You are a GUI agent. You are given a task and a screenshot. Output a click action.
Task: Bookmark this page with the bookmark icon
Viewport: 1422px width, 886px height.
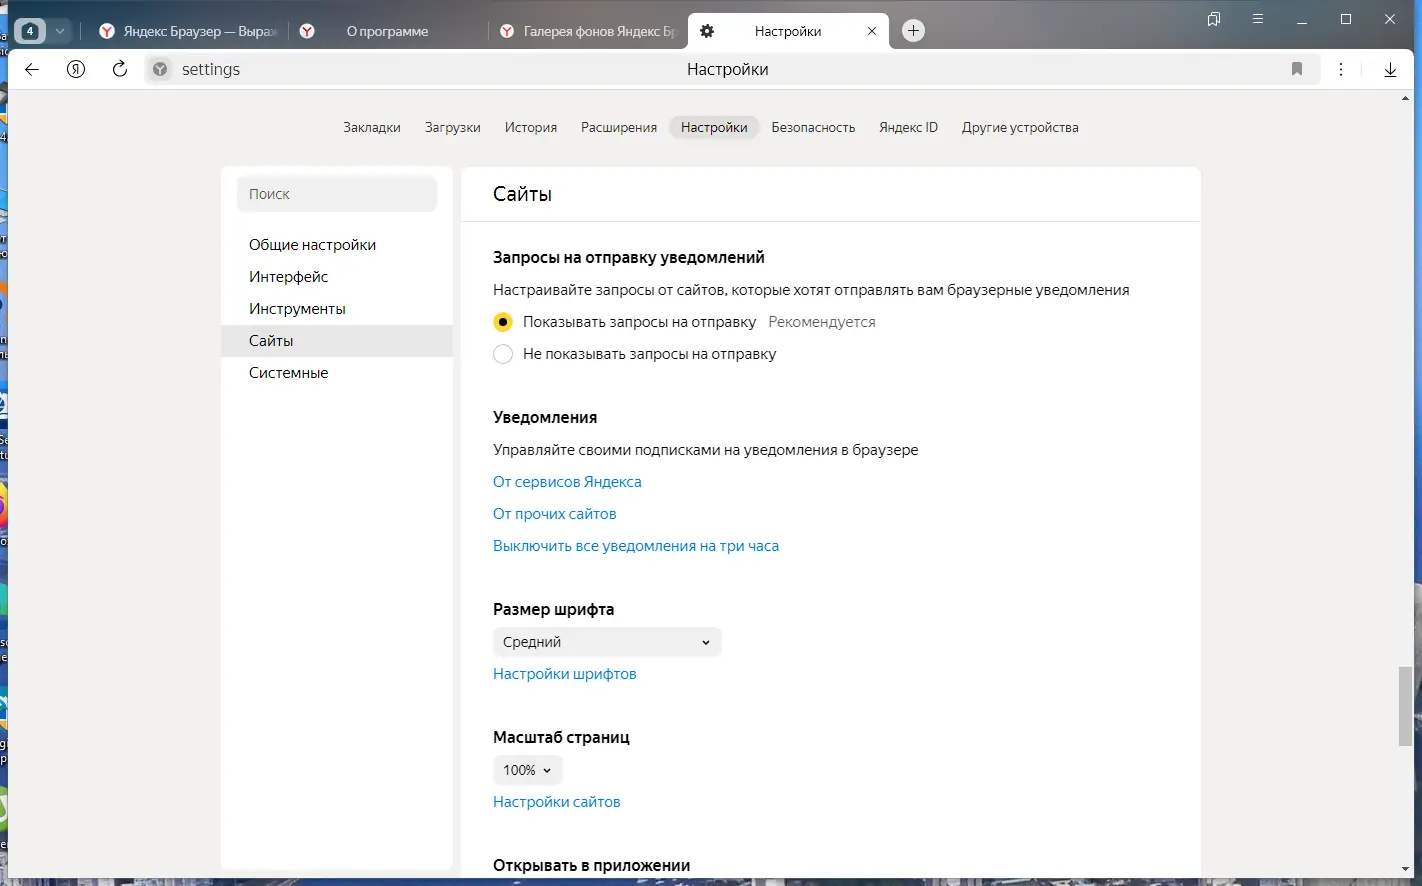pos(1297,69)
